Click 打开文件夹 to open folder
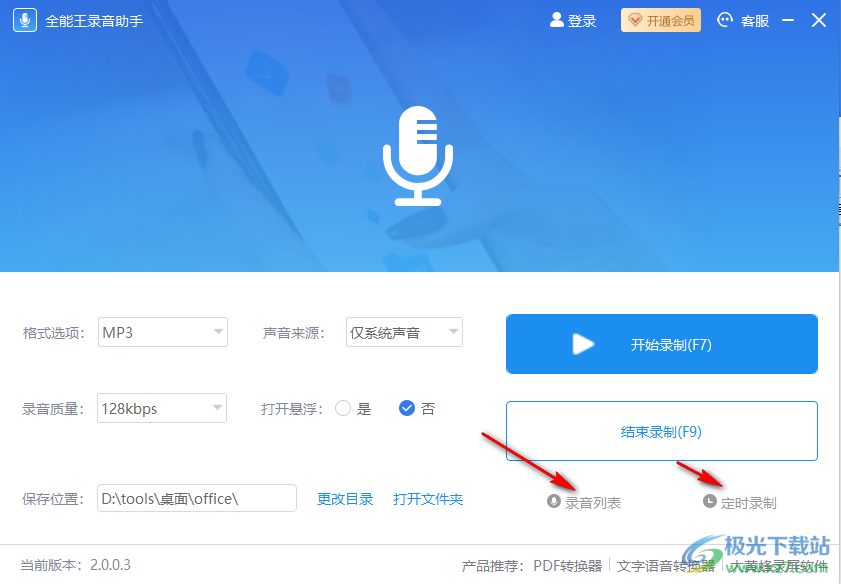Image resolution: width=841 pixels, height=584 pixels. (428, 498)
